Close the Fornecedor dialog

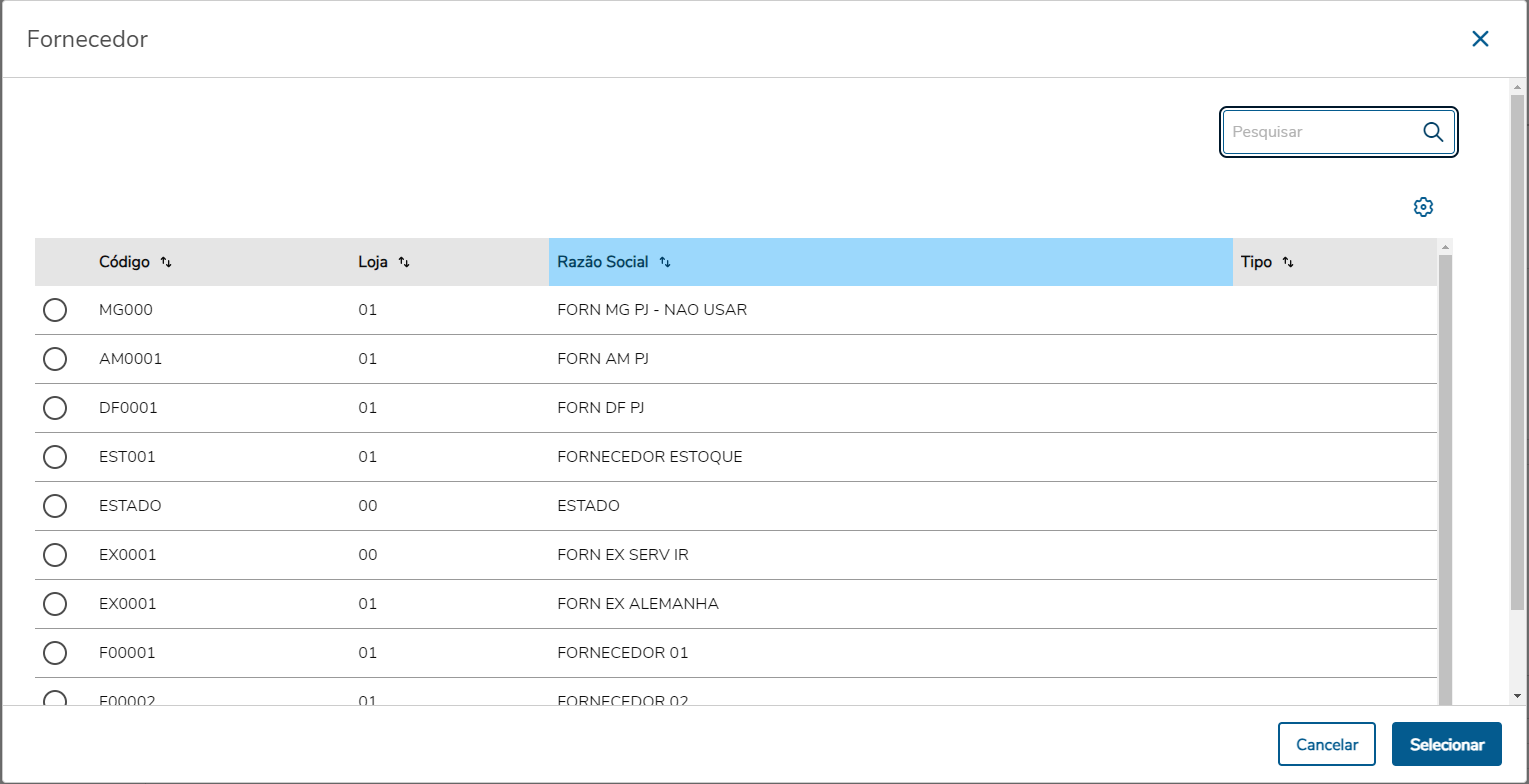click(x=1480, y=39)
